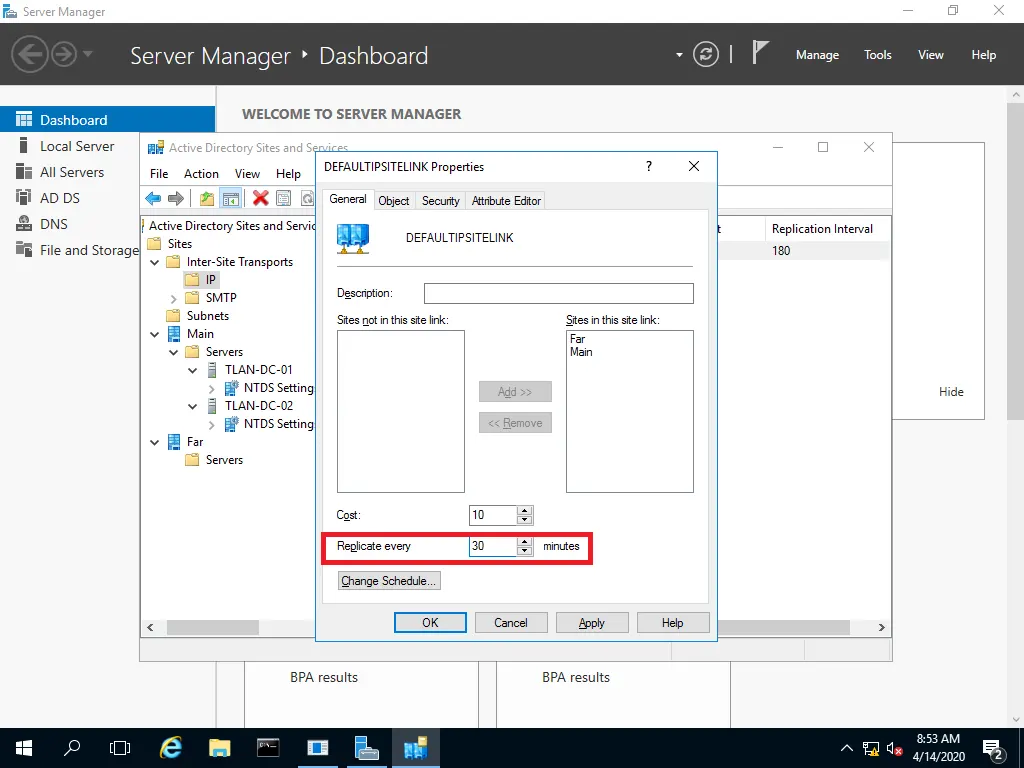This screenshot has width=1024, height=768.
Task: Click Cancel button in Properties dialog
Action: (x=511, y=622)
